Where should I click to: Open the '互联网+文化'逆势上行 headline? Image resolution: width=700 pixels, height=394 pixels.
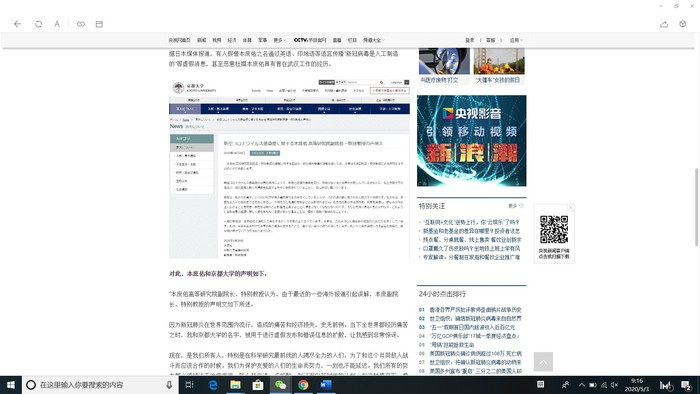(471, 222)
